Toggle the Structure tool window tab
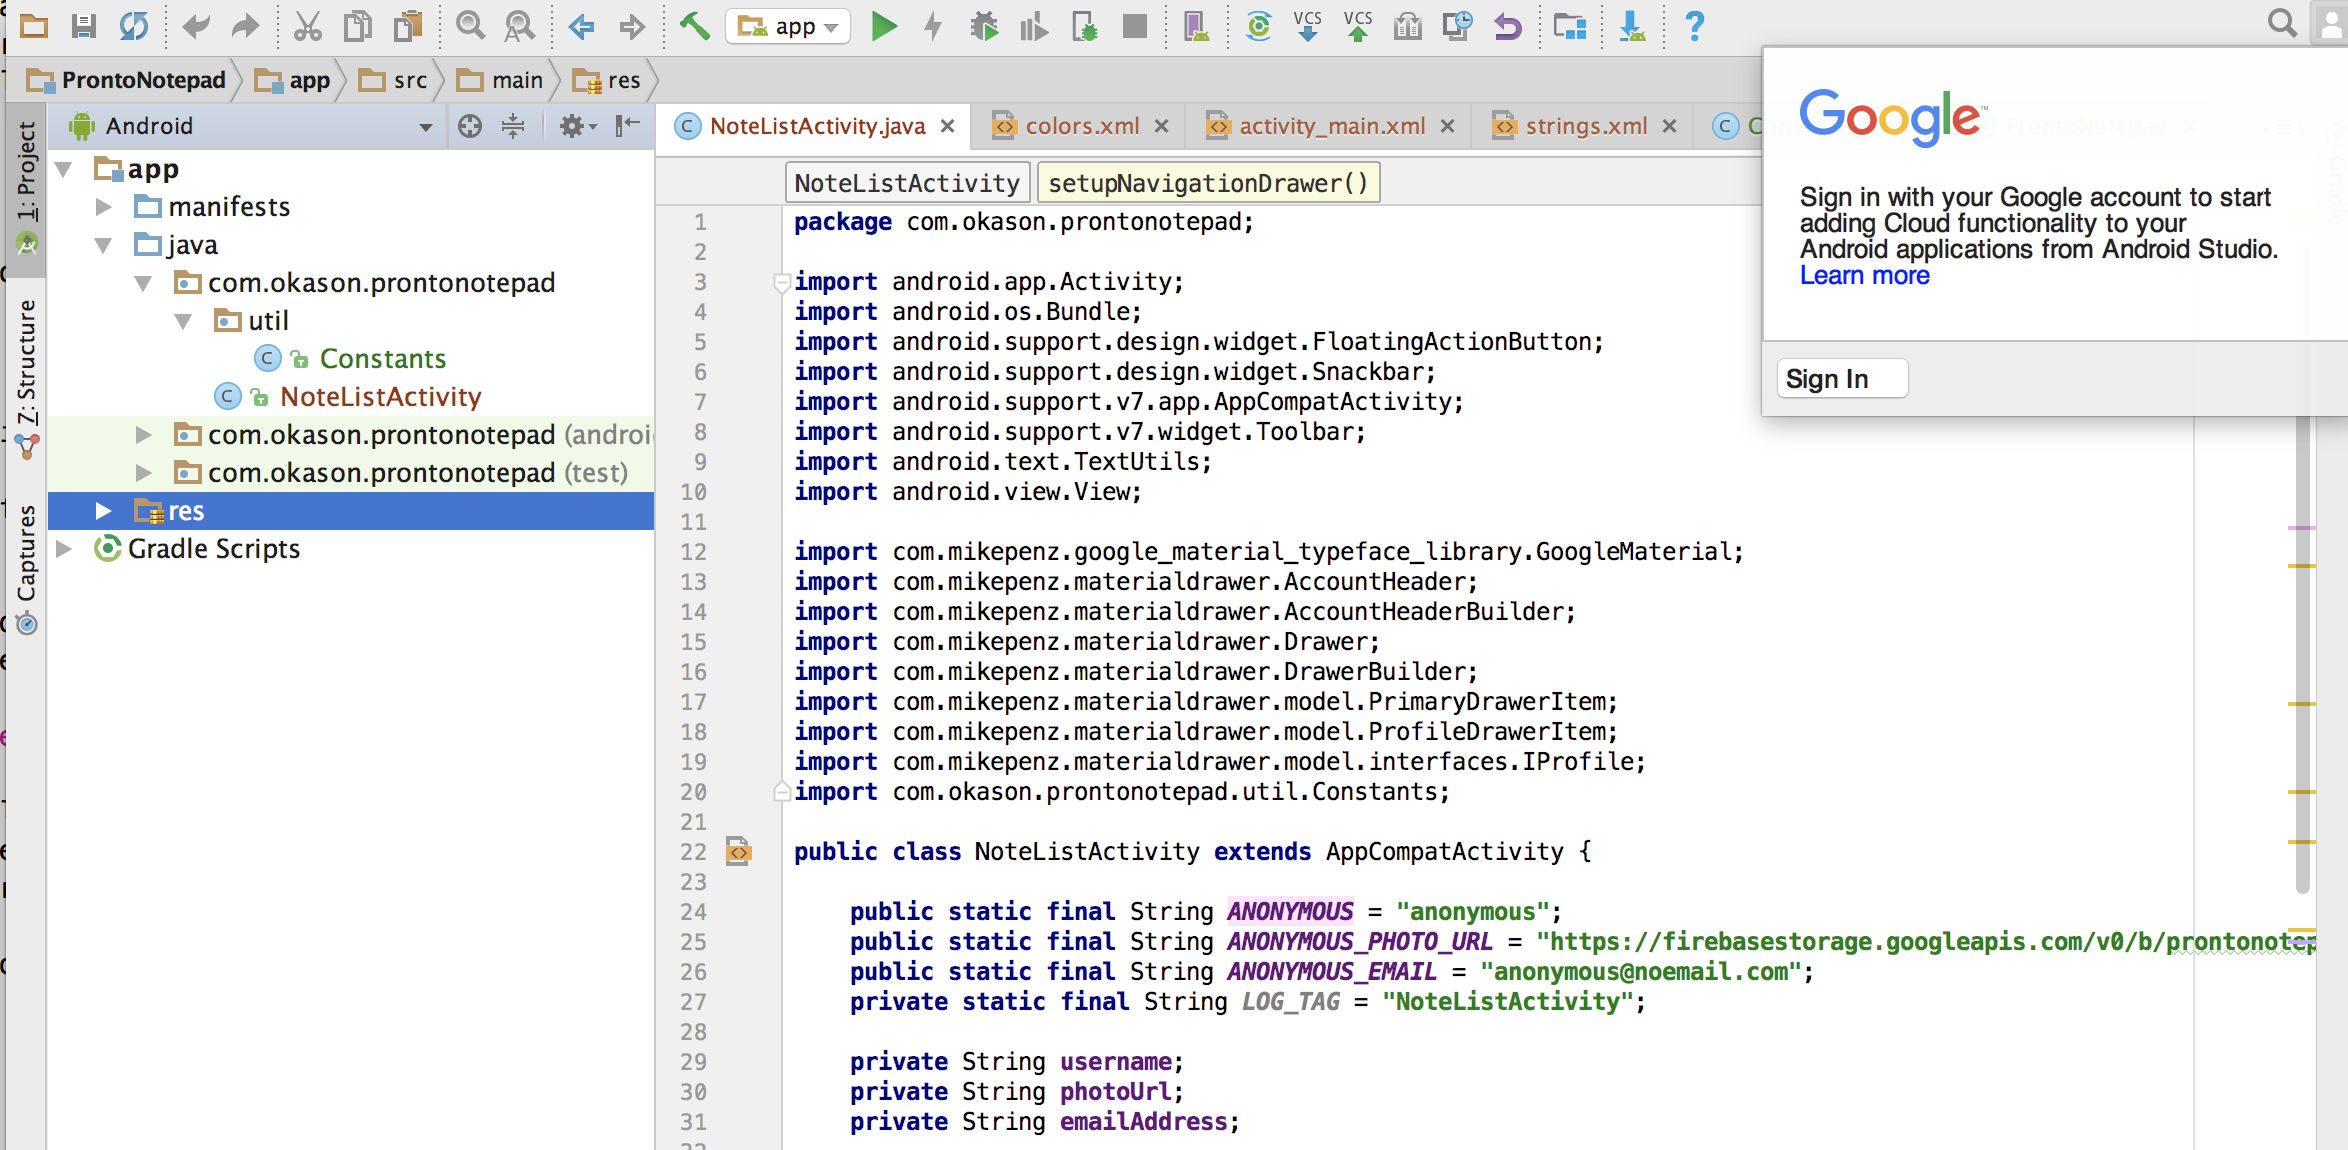This screenshot has height=1150, width=2348. coord(26,365)
